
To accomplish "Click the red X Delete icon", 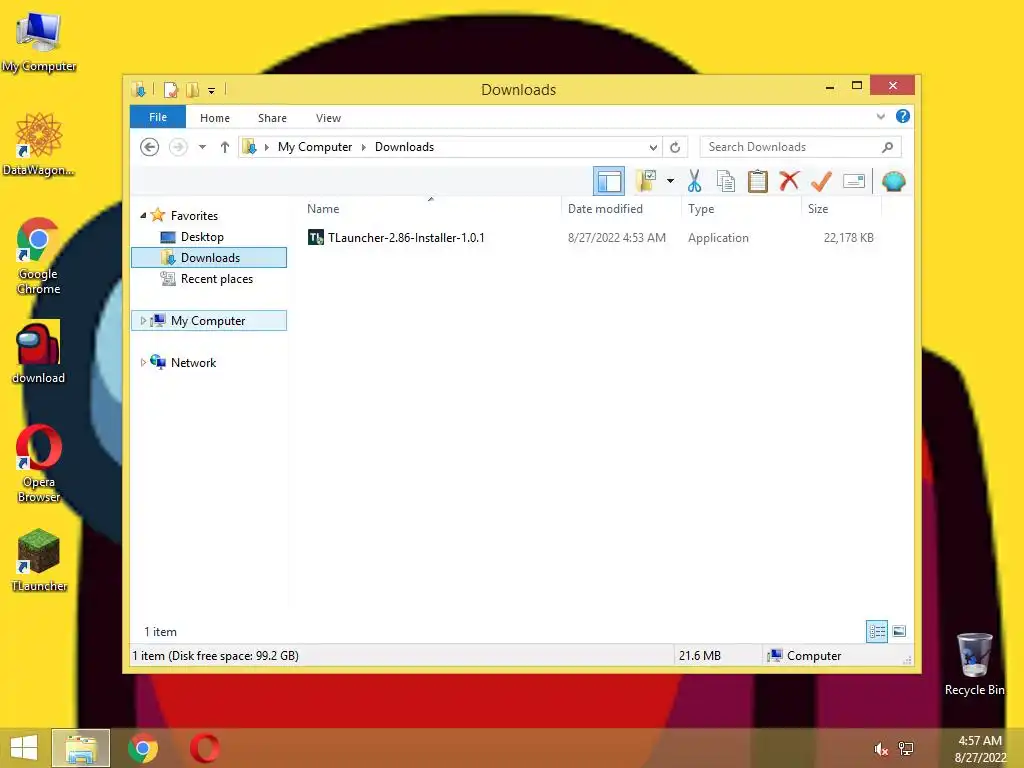I will (789, 181).
